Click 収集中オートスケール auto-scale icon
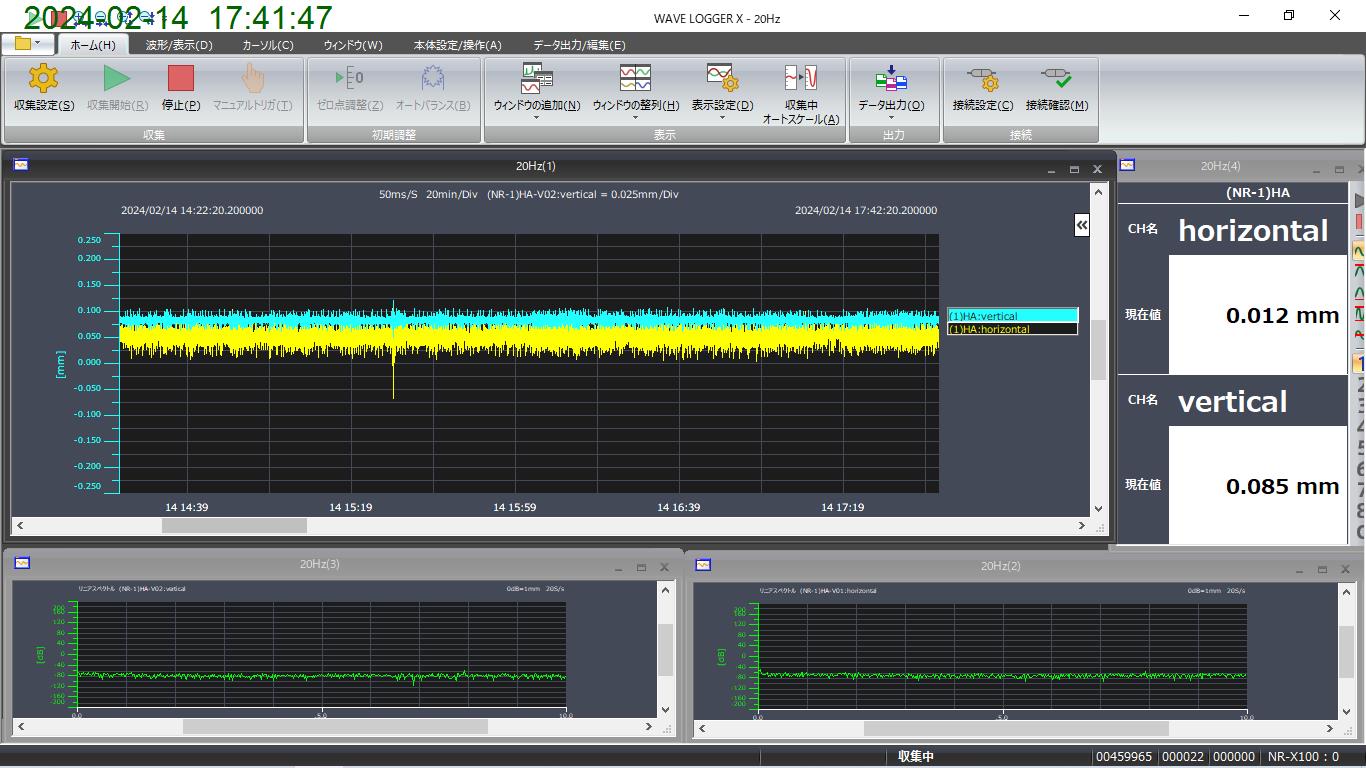The image size is (1366, 768). pos(800,79)
